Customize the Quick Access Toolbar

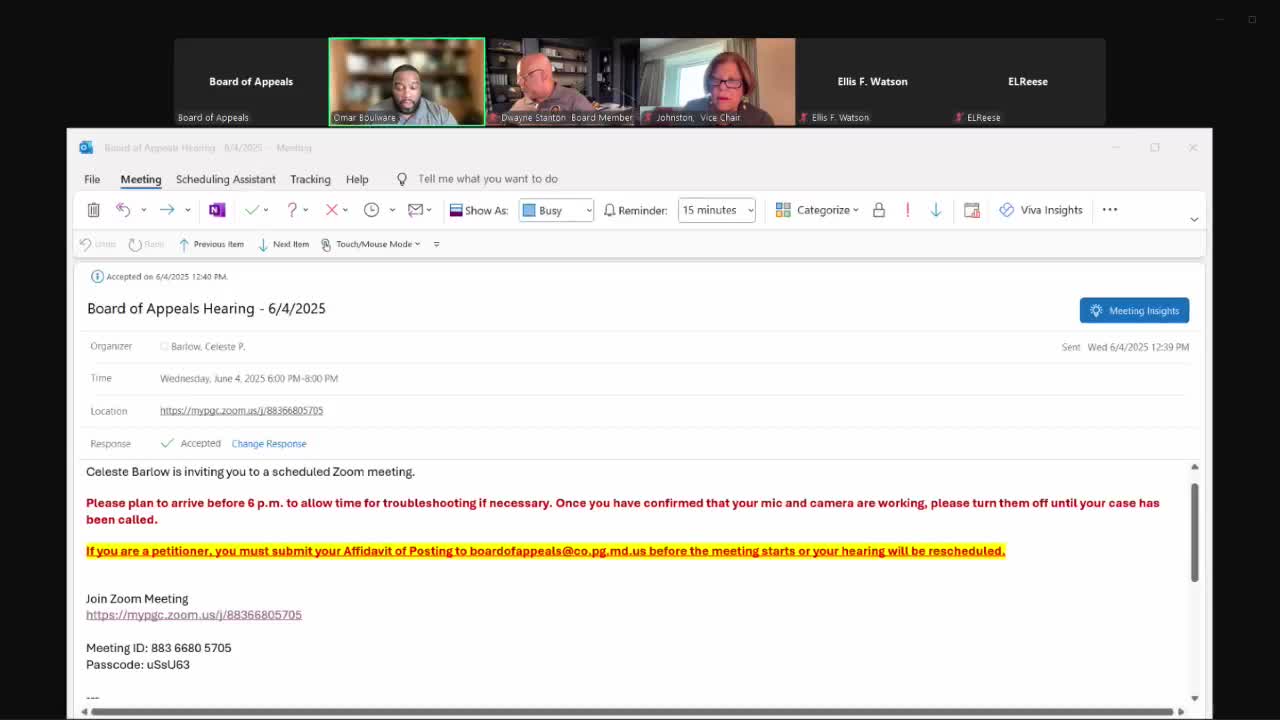[436, 244]
